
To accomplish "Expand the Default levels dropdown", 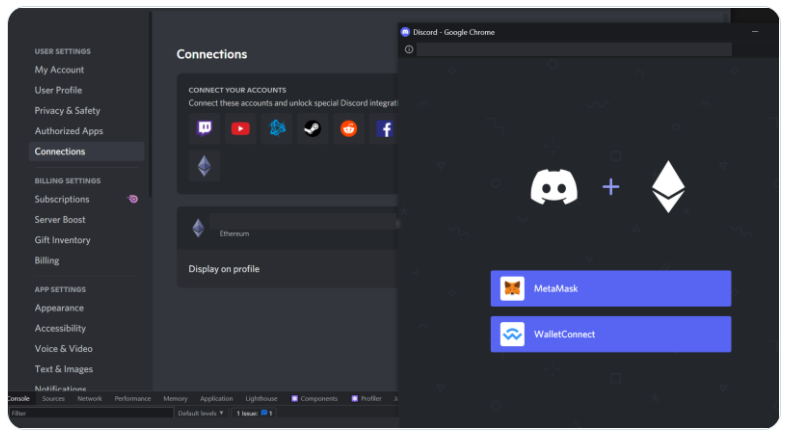I will tap(200, 413).
